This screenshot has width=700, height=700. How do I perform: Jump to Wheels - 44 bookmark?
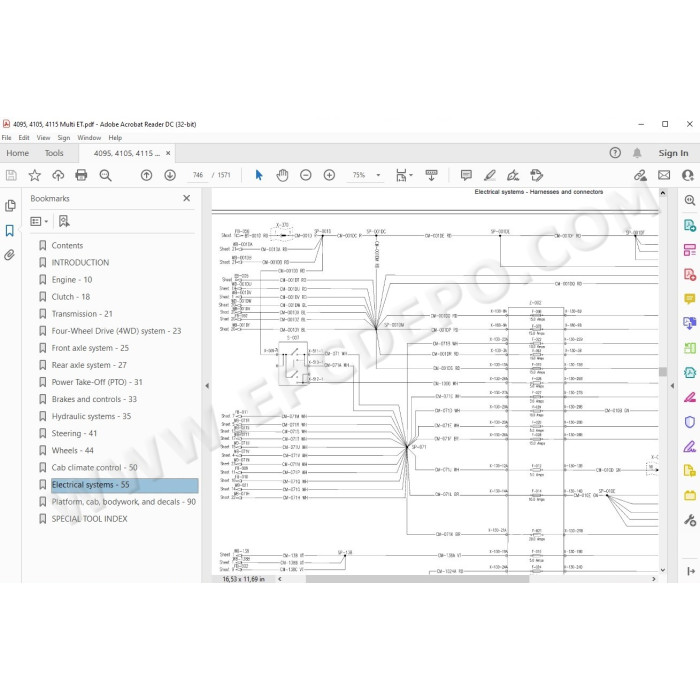click(x=72, y=450)
